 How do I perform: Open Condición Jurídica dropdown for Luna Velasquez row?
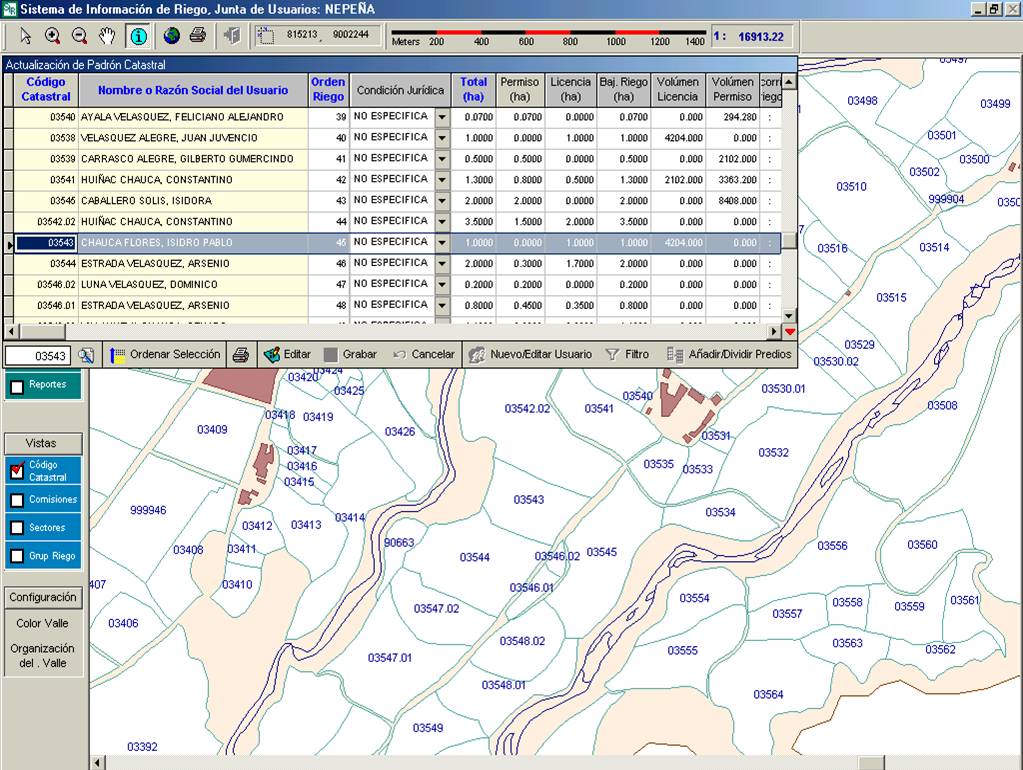coord(443,285)
